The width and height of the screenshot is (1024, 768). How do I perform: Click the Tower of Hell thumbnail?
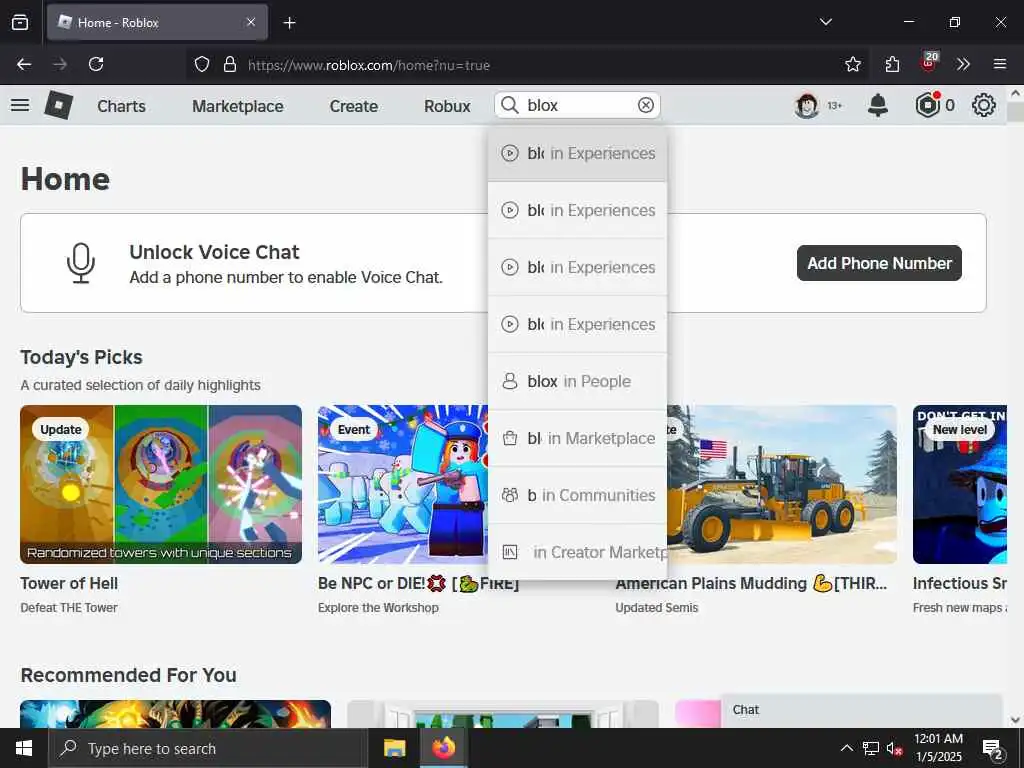(161, 485)
